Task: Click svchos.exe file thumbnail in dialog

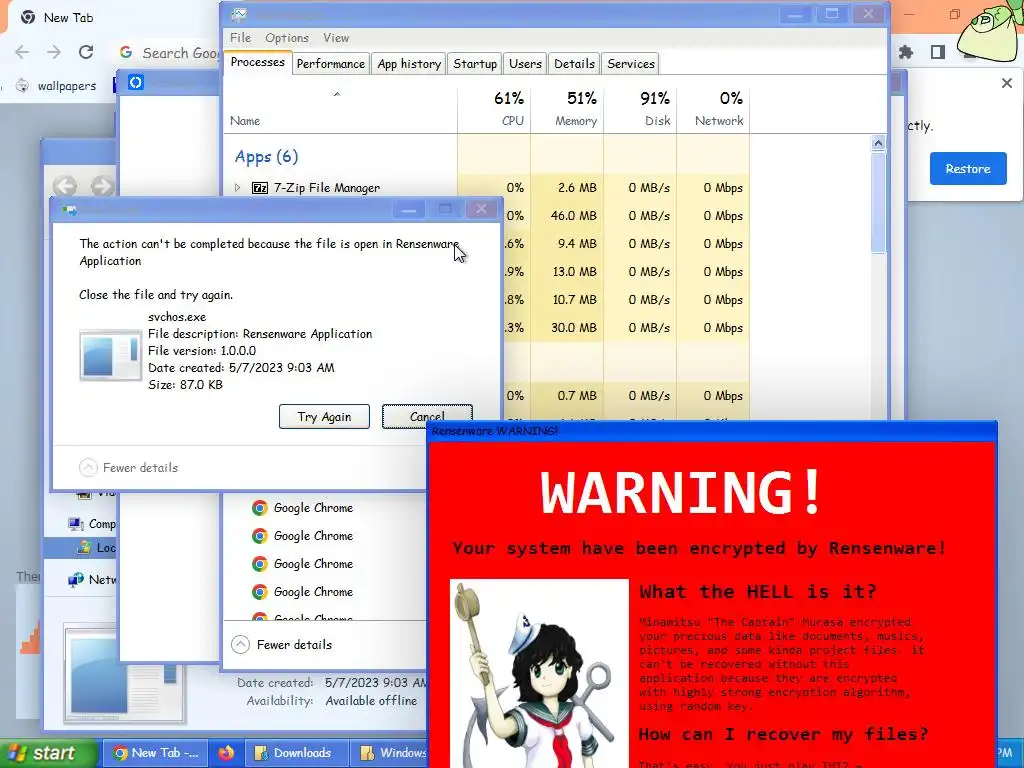Action: 110,355
